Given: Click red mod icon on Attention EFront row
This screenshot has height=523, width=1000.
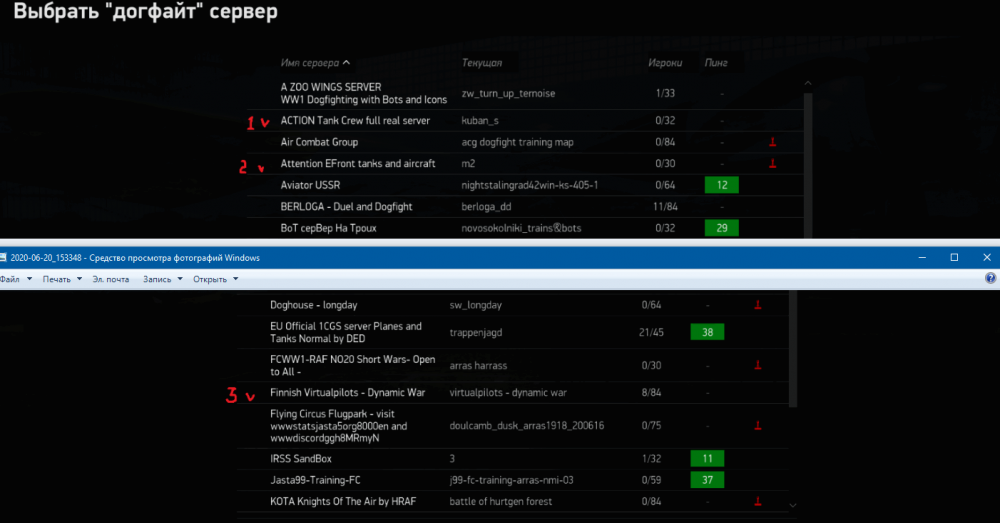Looking at the screenshot, I should pos(772,164).
